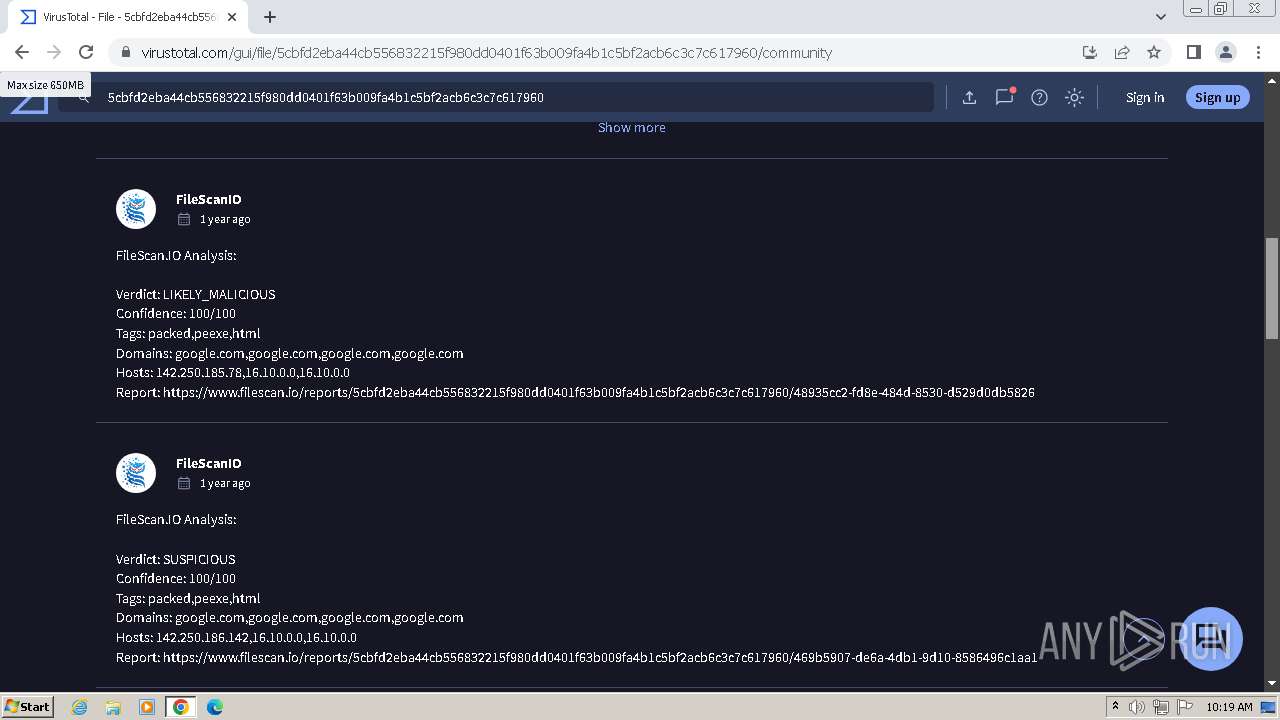
Task: Click the Sign in link
Action: coord(1145,97)
